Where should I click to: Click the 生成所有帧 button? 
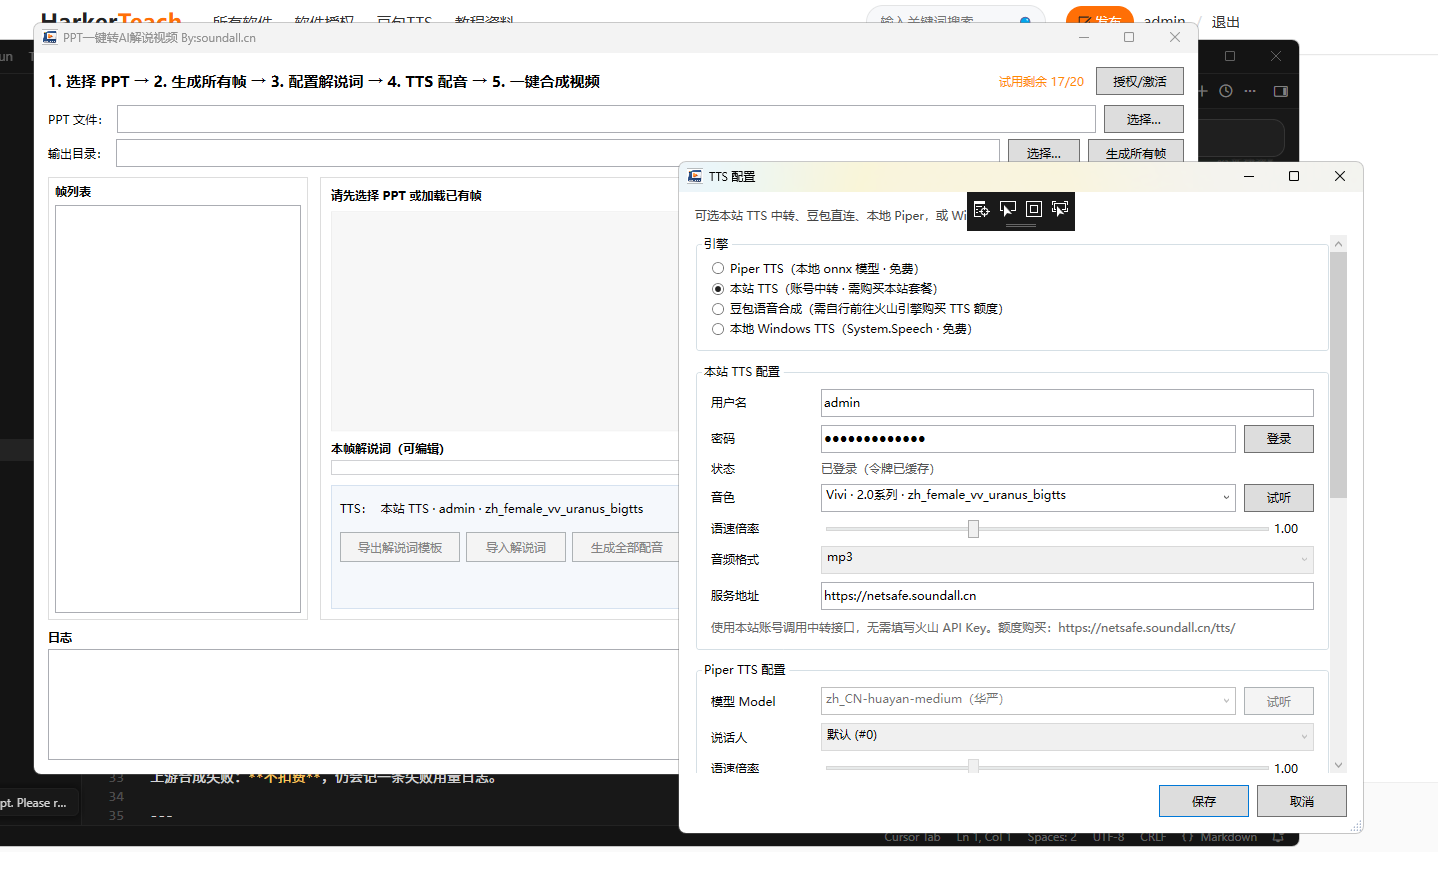pos(1136,153)
